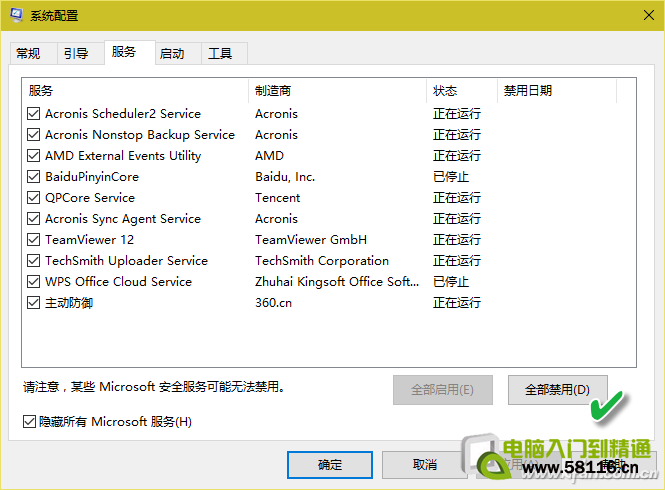Click manufacturer cell Tencent
This screenshot has height=490, width=665.
(x=277, y=198)
